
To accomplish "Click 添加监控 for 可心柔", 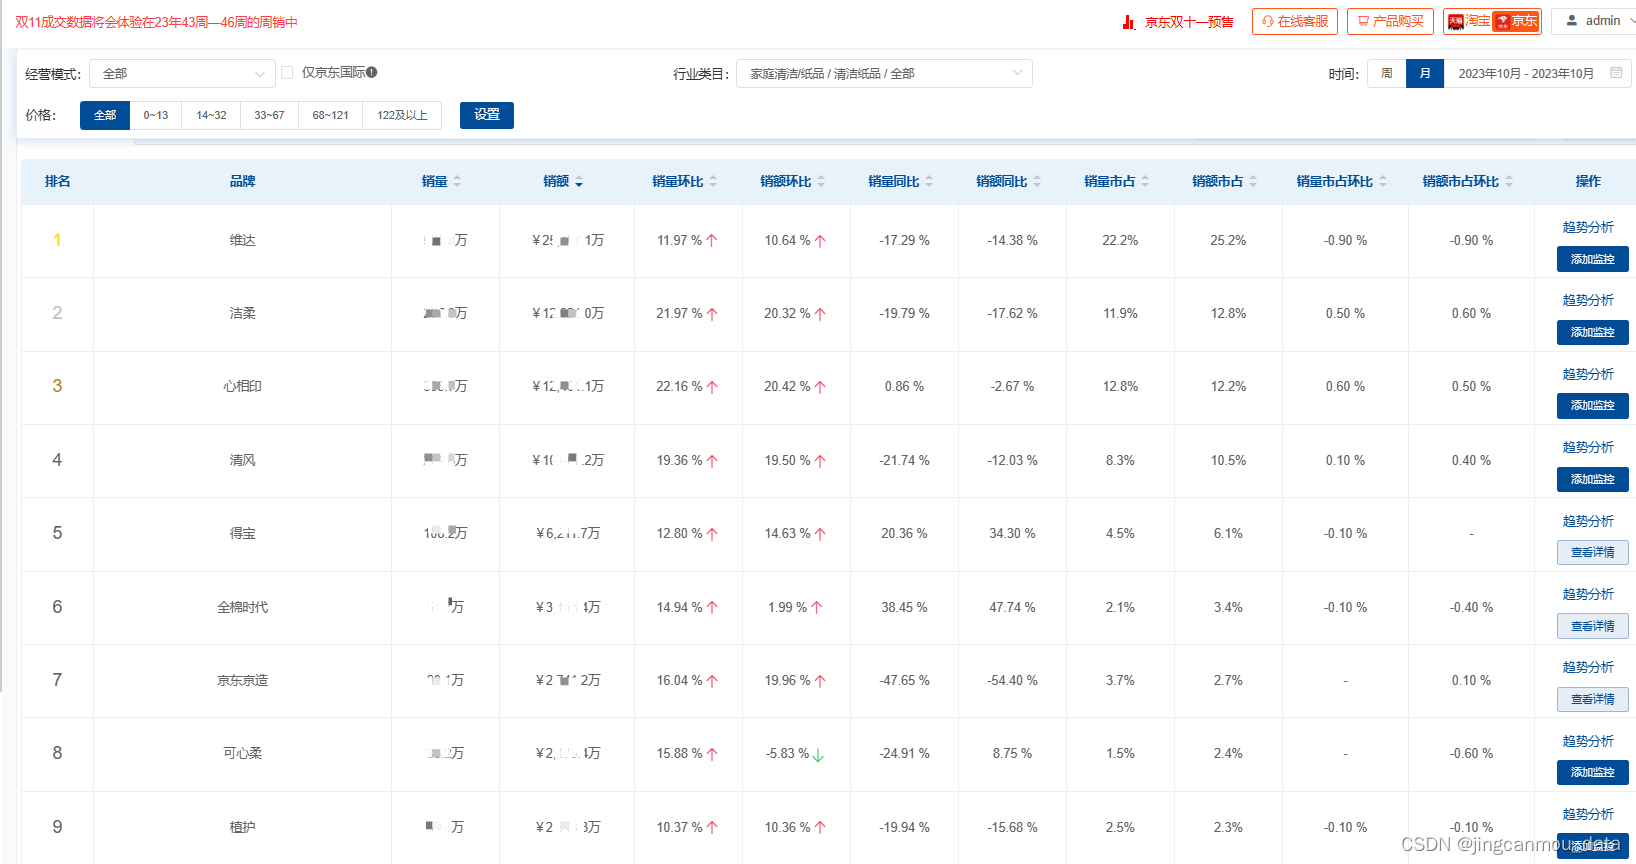I will [1592, 772].
